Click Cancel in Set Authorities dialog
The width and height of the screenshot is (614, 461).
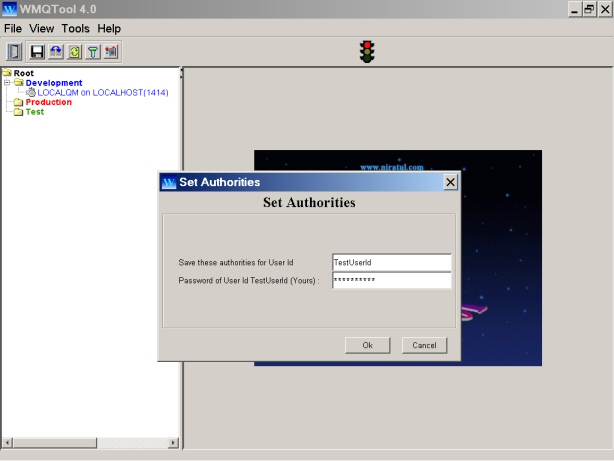tap(424, 345)
